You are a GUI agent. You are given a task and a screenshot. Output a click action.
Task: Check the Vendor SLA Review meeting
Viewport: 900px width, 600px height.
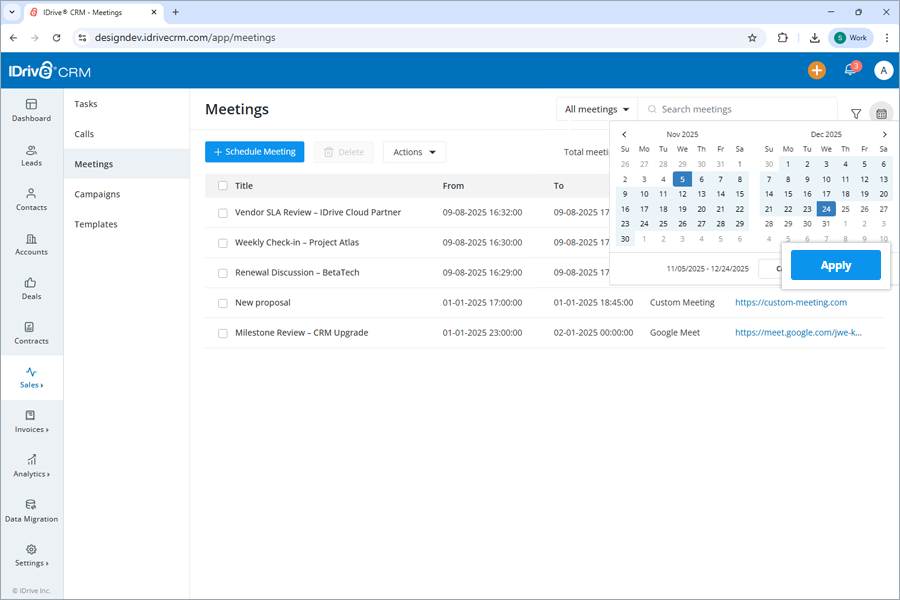[222, 212]
